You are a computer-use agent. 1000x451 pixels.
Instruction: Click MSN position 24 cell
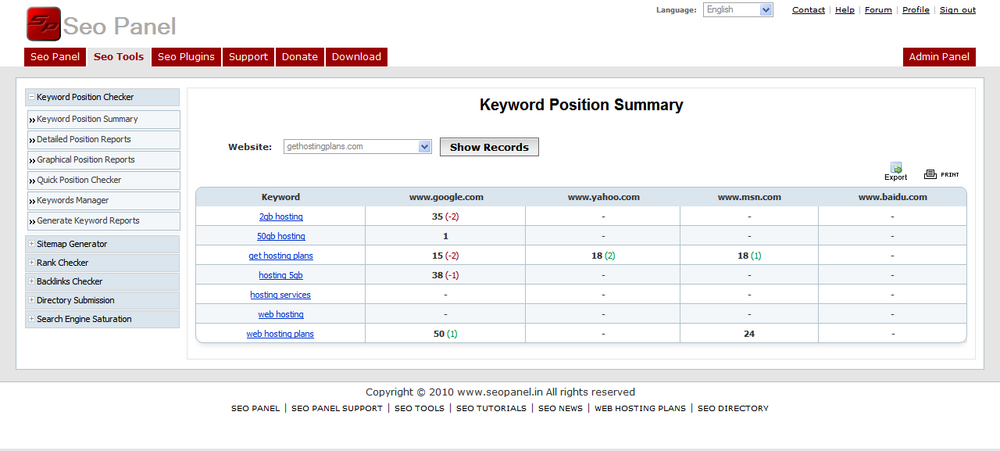pos(749,334)
